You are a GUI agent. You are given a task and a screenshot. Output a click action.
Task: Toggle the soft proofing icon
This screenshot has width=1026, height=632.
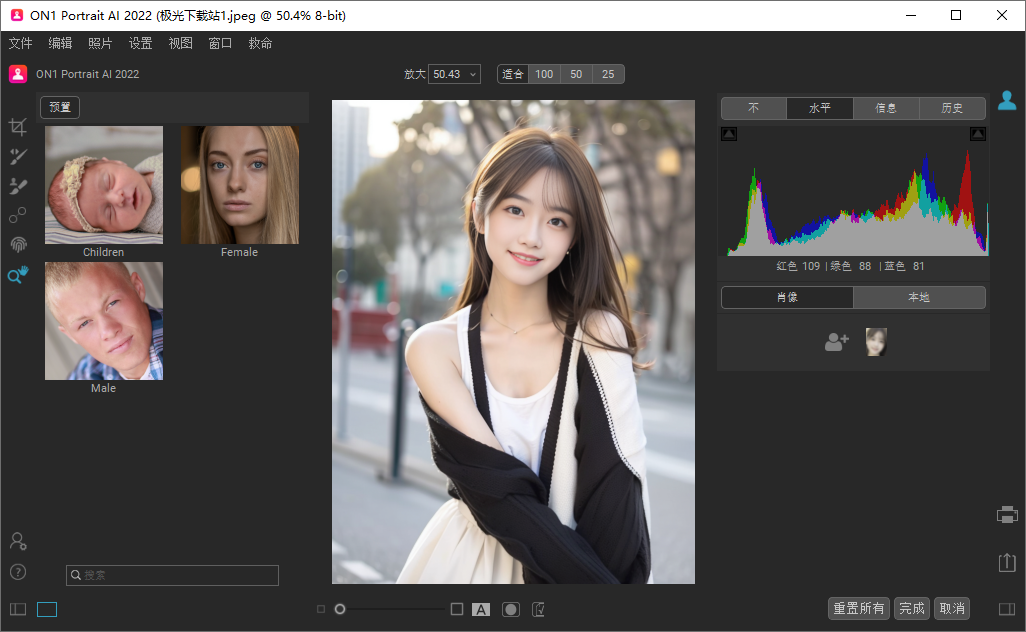click(x=539, y=610)
